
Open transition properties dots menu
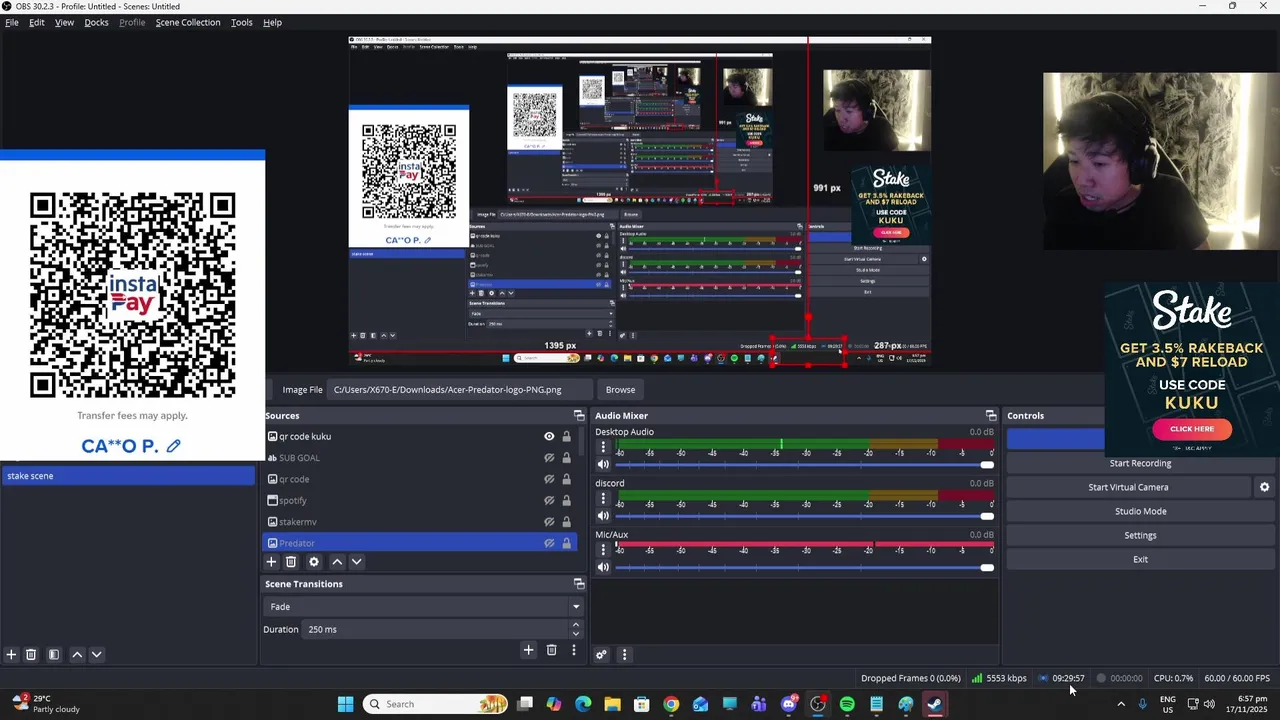coord(573,651)
